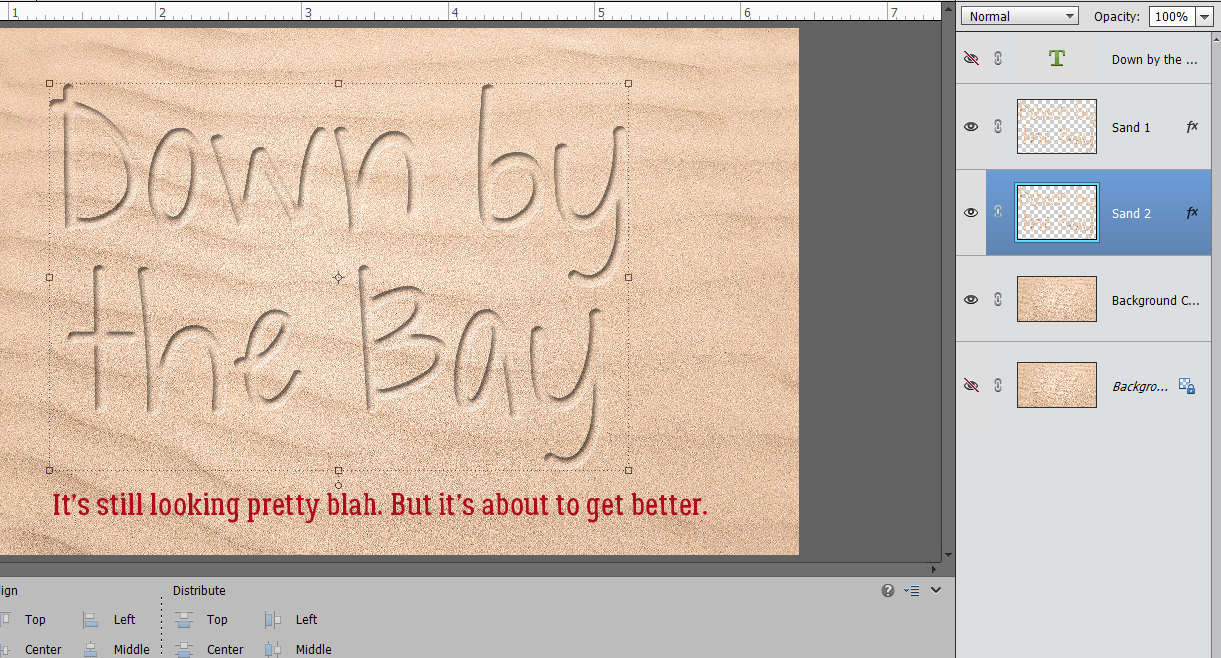Show the hidden locked Background layer
The image size is (1221, 658).
pos(970,385)
